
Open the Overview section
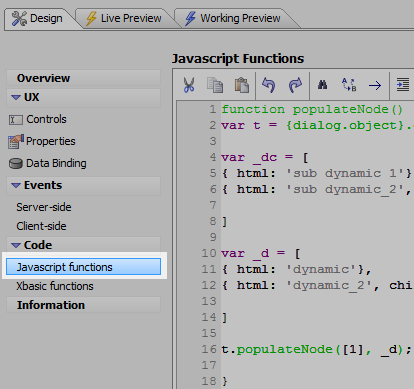pos(83,78)
